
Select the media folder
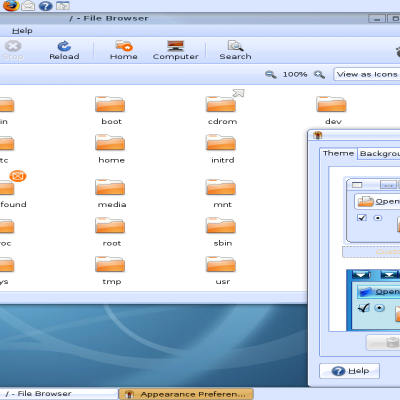[110, 187]
